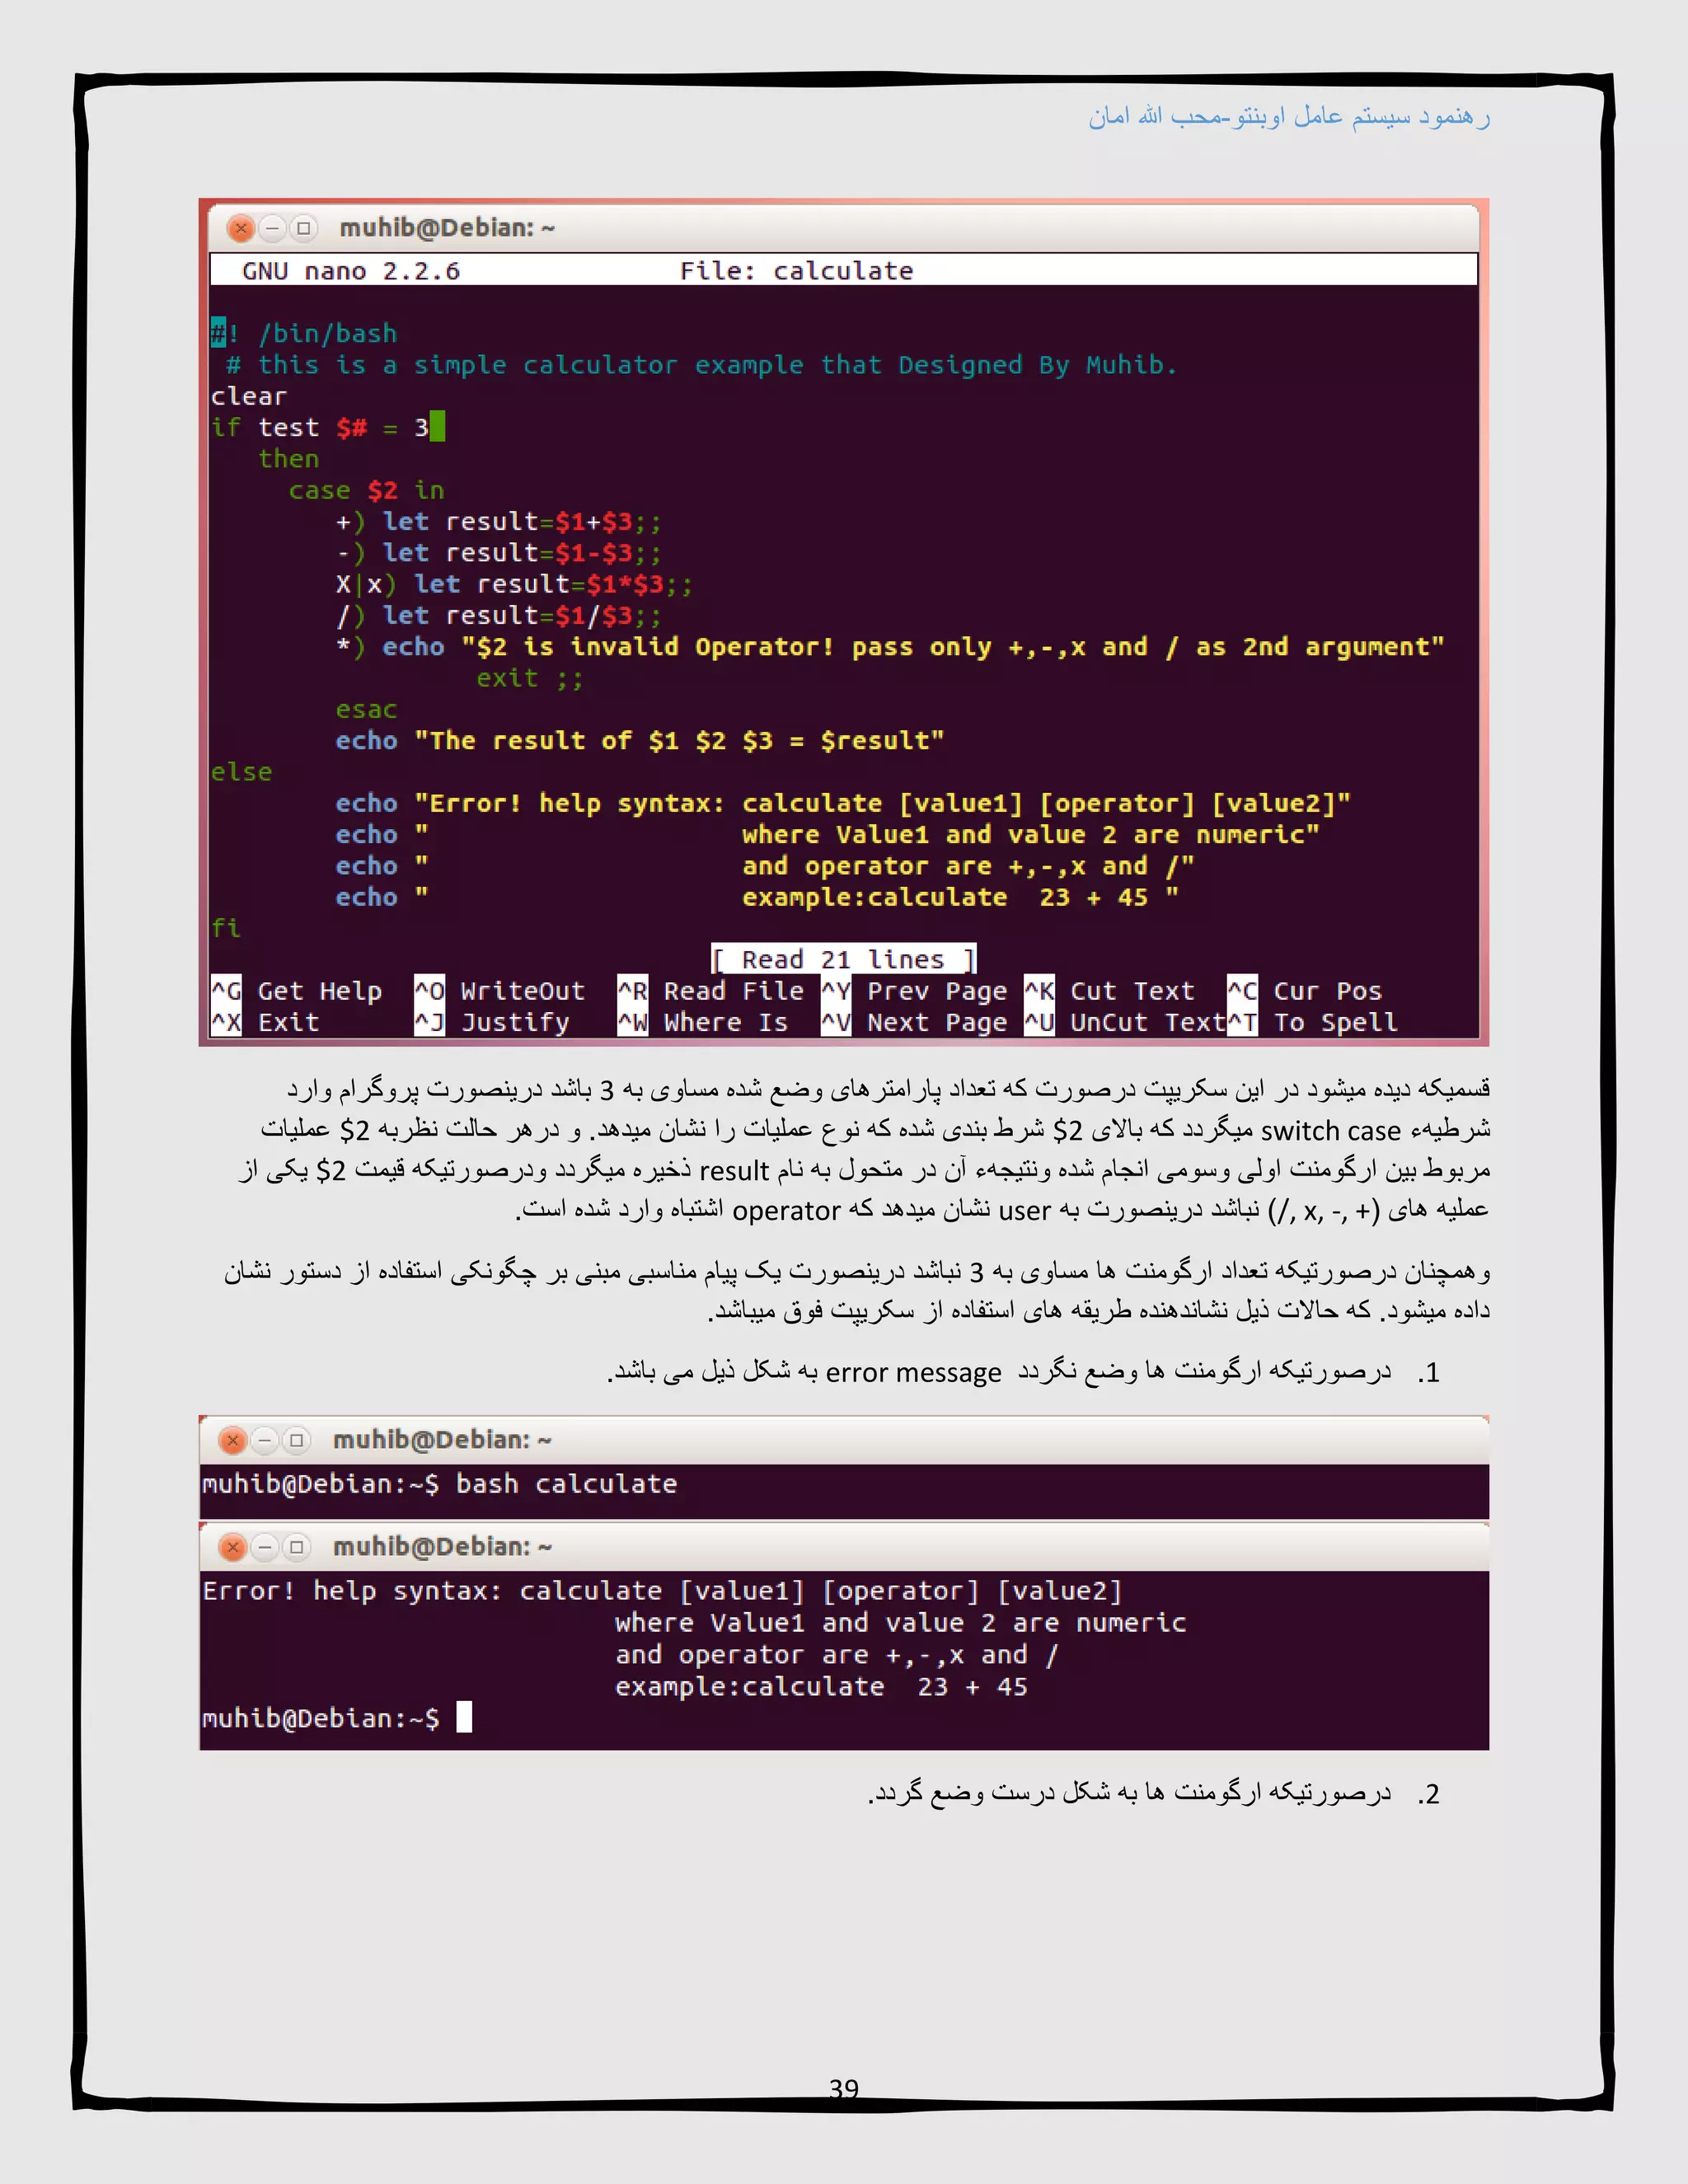Close the nano editor terminal window

coord(240,228)
